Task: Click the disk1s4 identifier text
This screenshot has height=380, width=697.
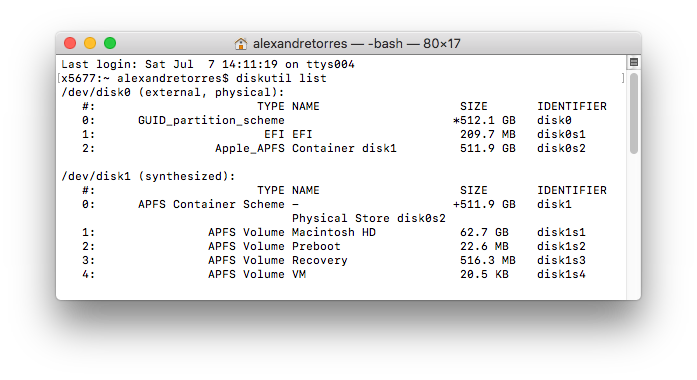Action: (561, 274)
